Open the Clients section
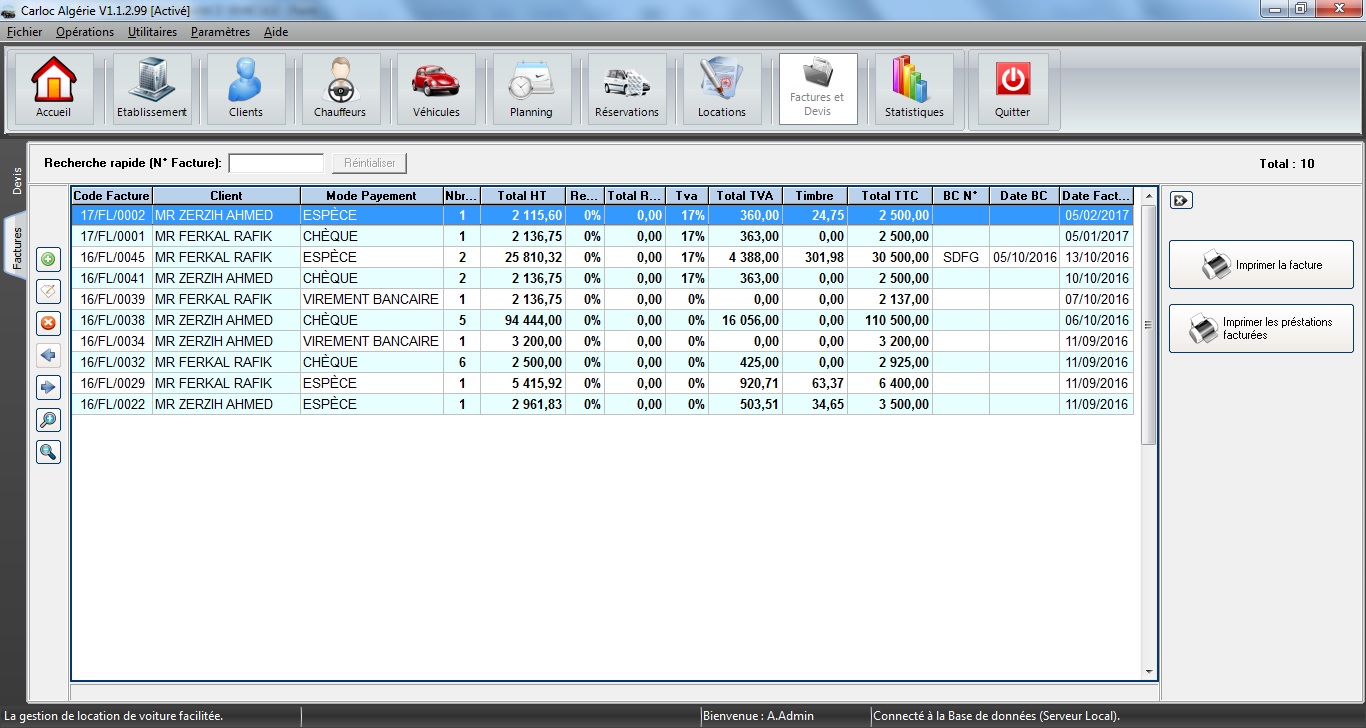The width and height of the screenshot is (1366, 728). pos(245,89)
